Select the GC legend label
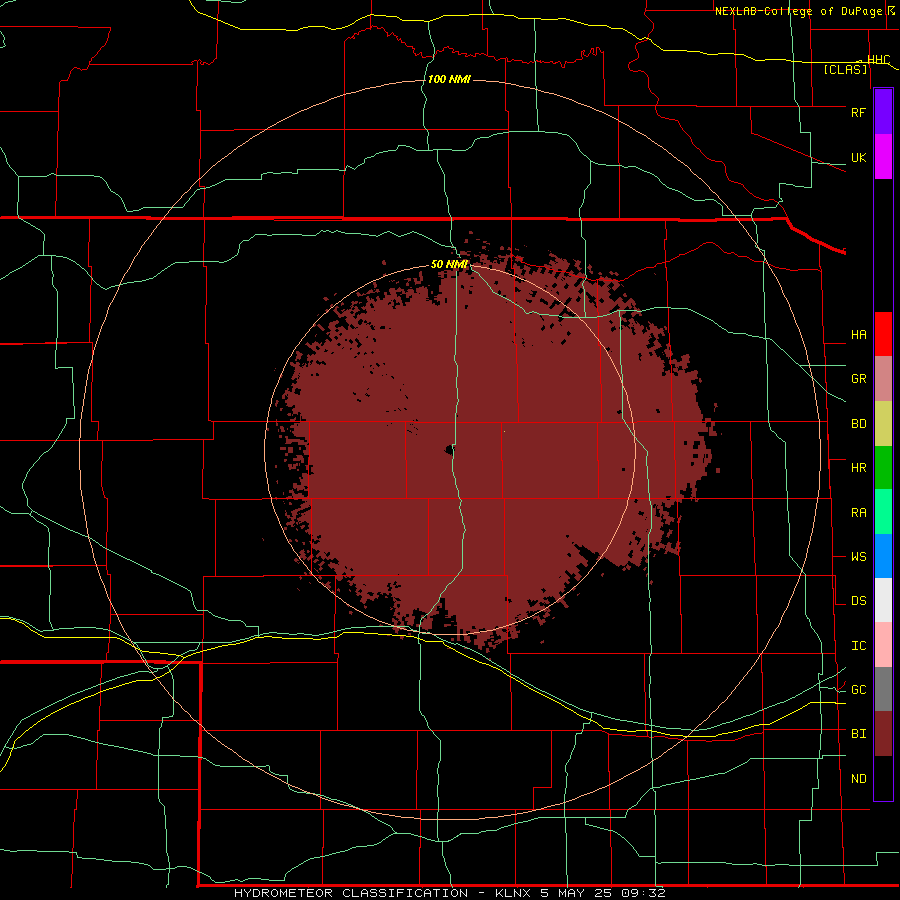The image size is (900, 900). pyautogui.click(x=858, y=690)
